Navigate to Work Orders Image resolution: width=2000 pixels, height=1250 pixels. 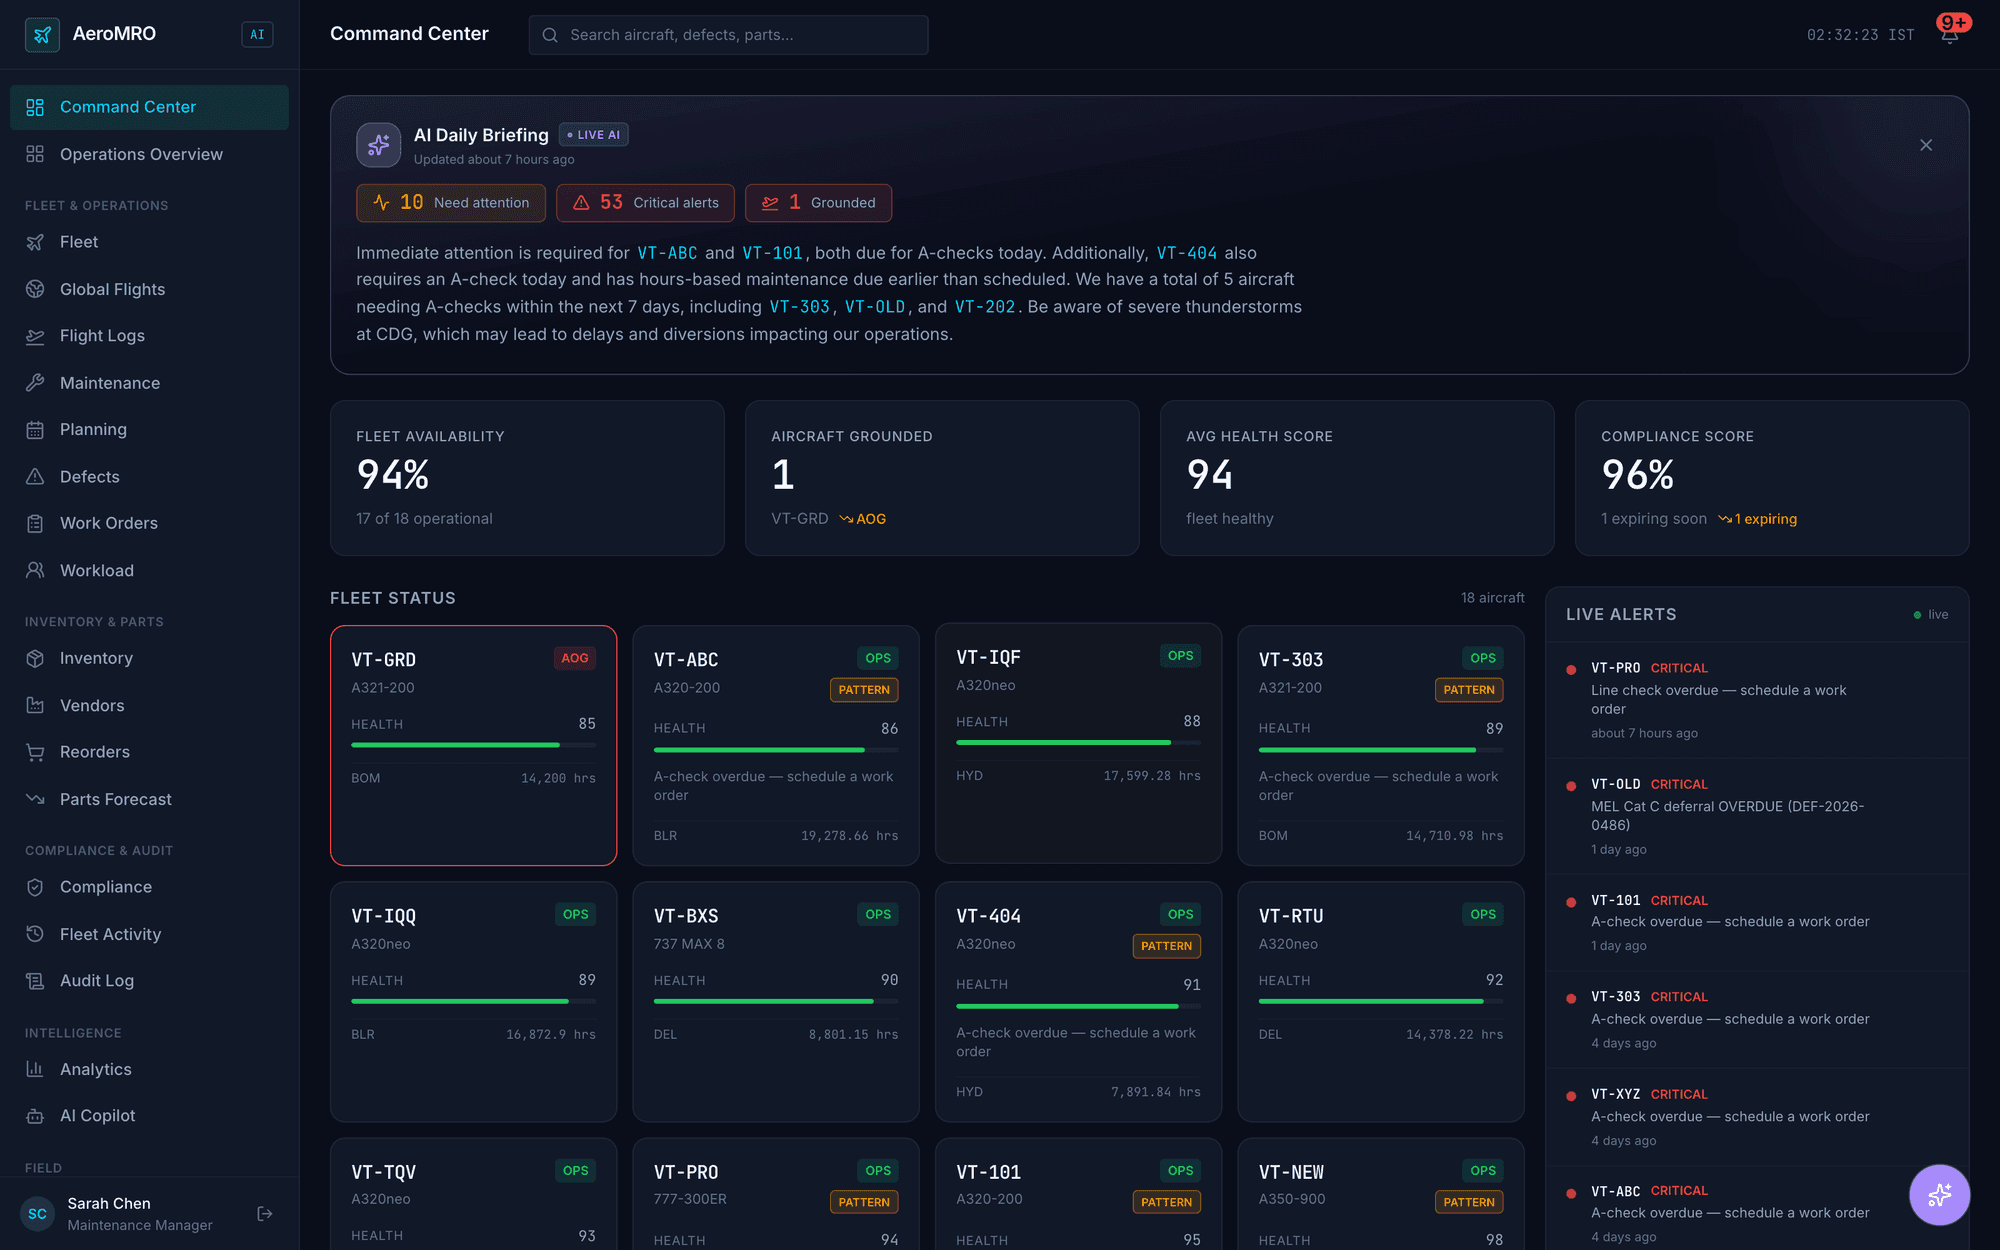click(x=150, y=523)
